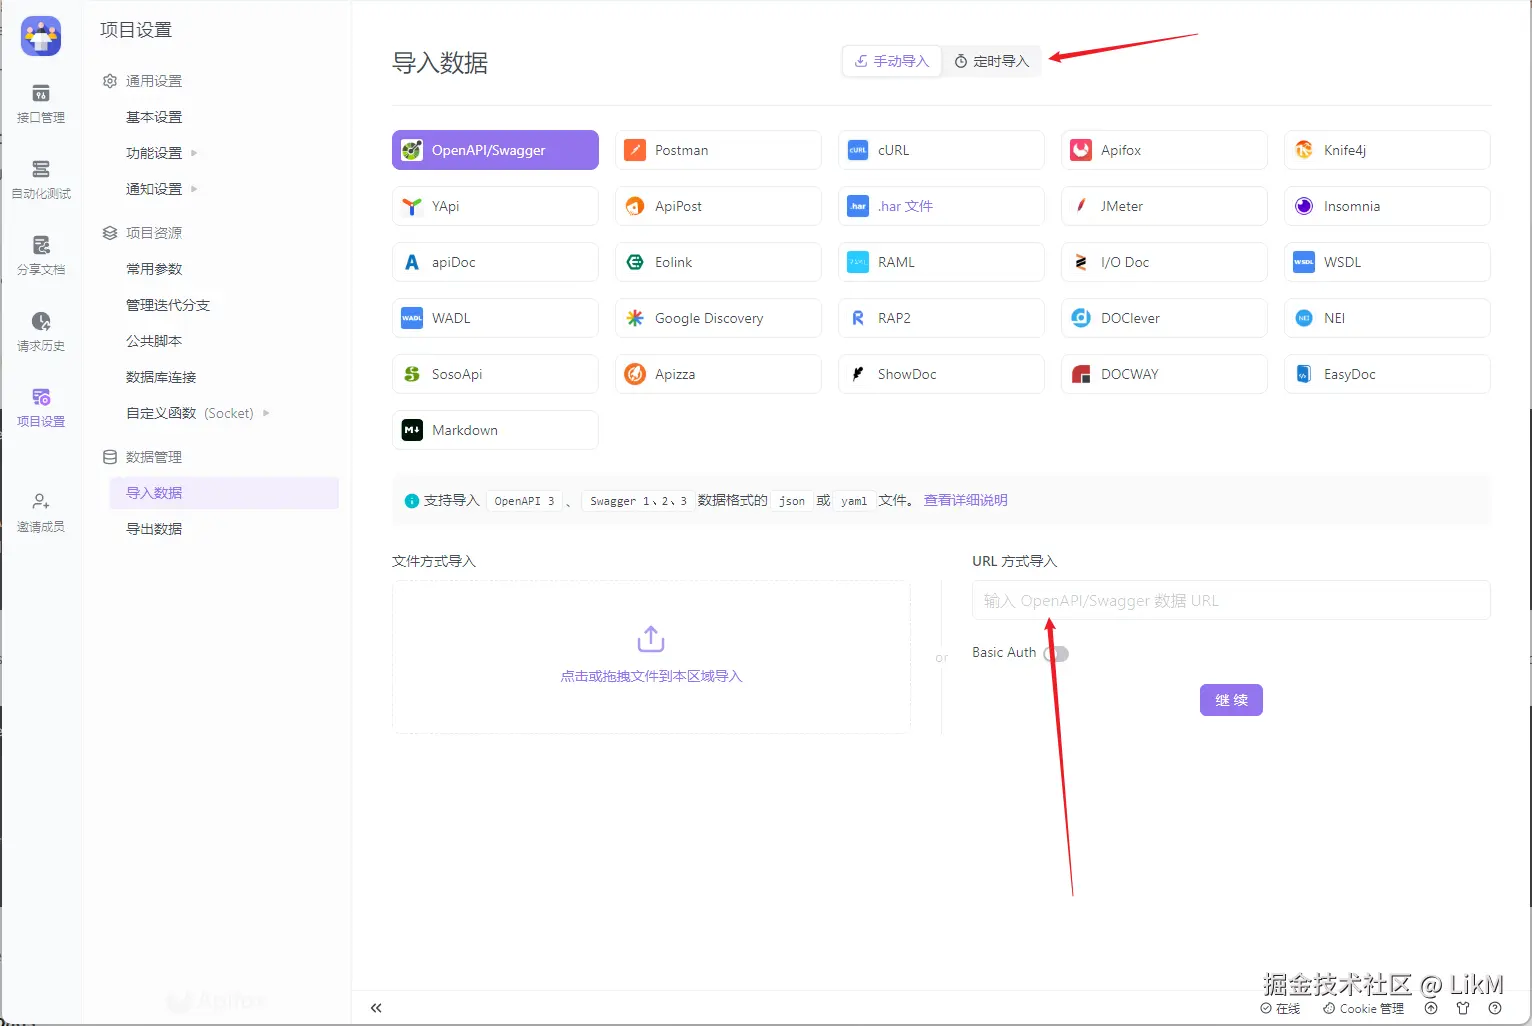Click the team avatar logo at top left
The width and height of the screenshot is (1532, 1026).
point(41,36)
